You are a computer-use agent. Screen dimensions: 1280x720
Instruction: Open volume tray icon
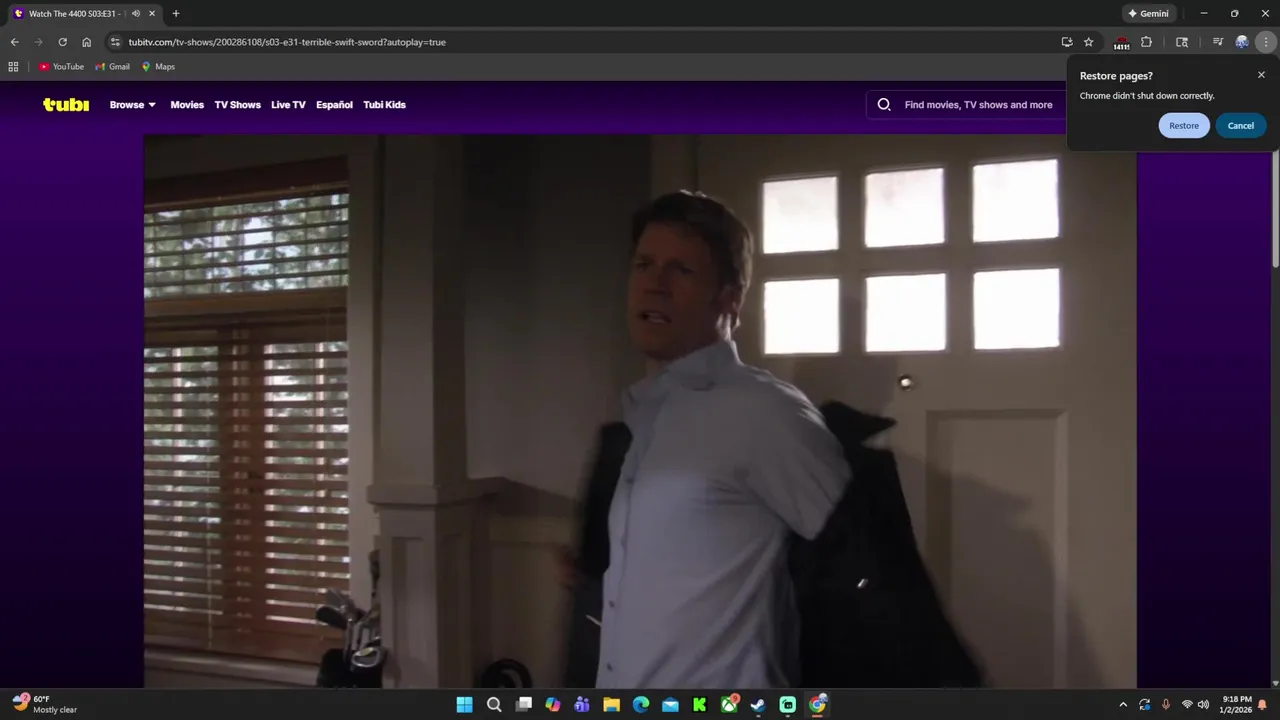(1203, 705)
